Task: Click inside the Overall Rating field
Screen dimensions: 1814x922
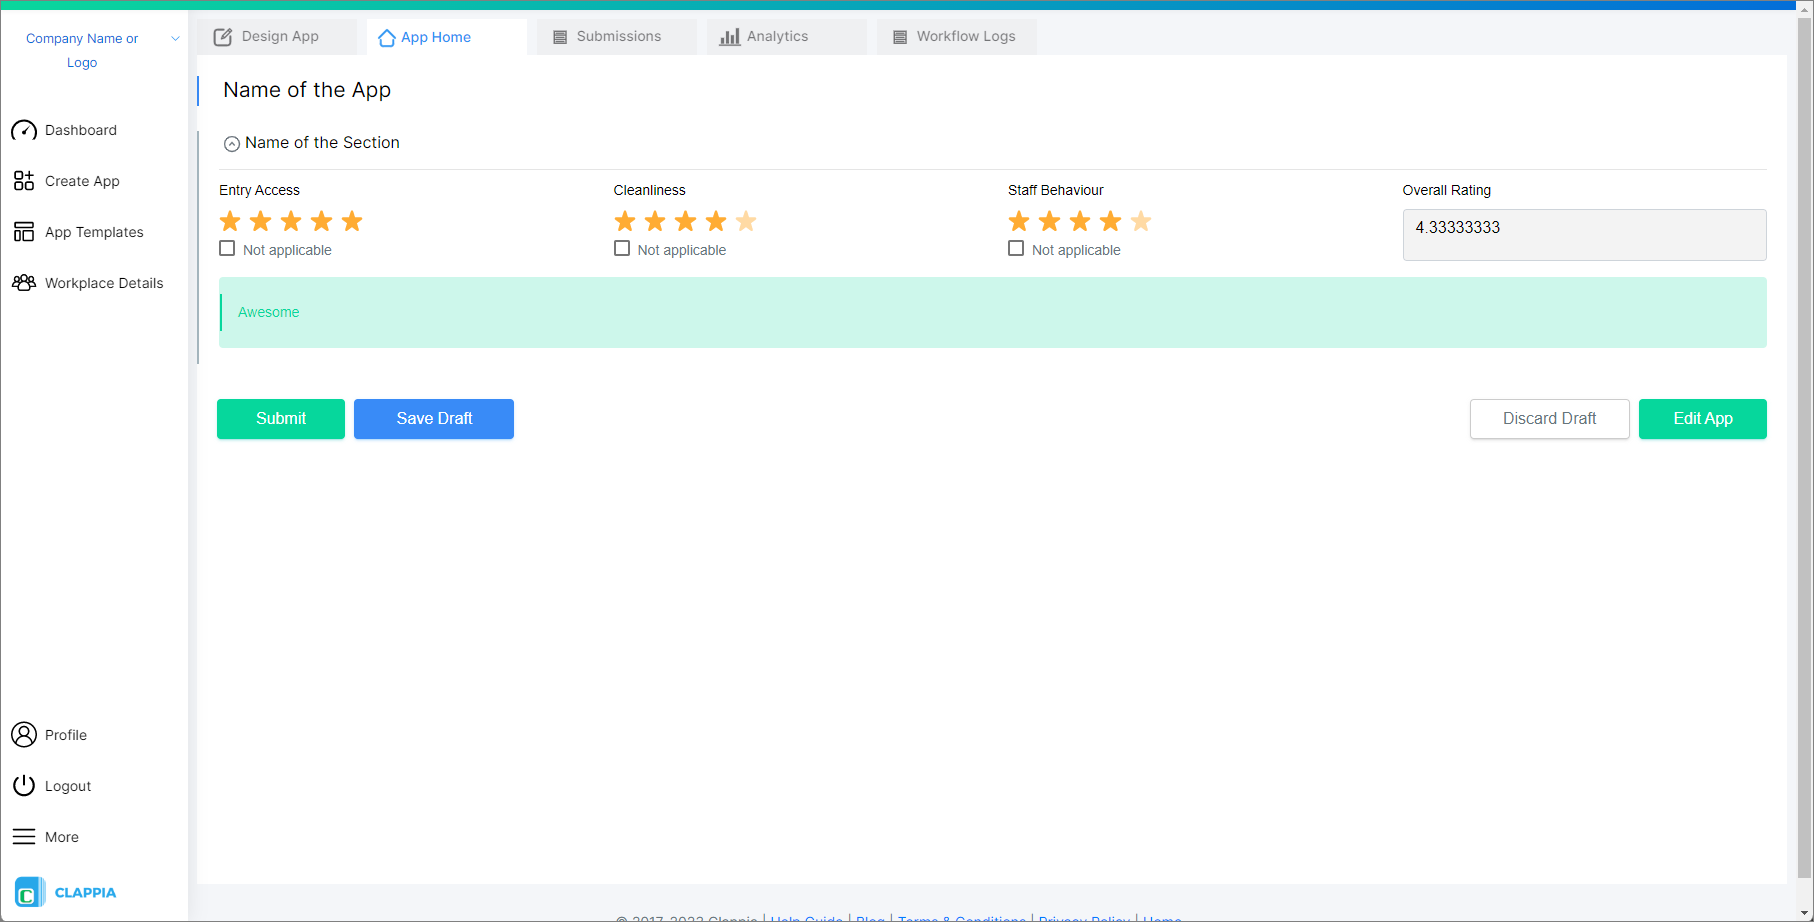Action: point(1583,234)
